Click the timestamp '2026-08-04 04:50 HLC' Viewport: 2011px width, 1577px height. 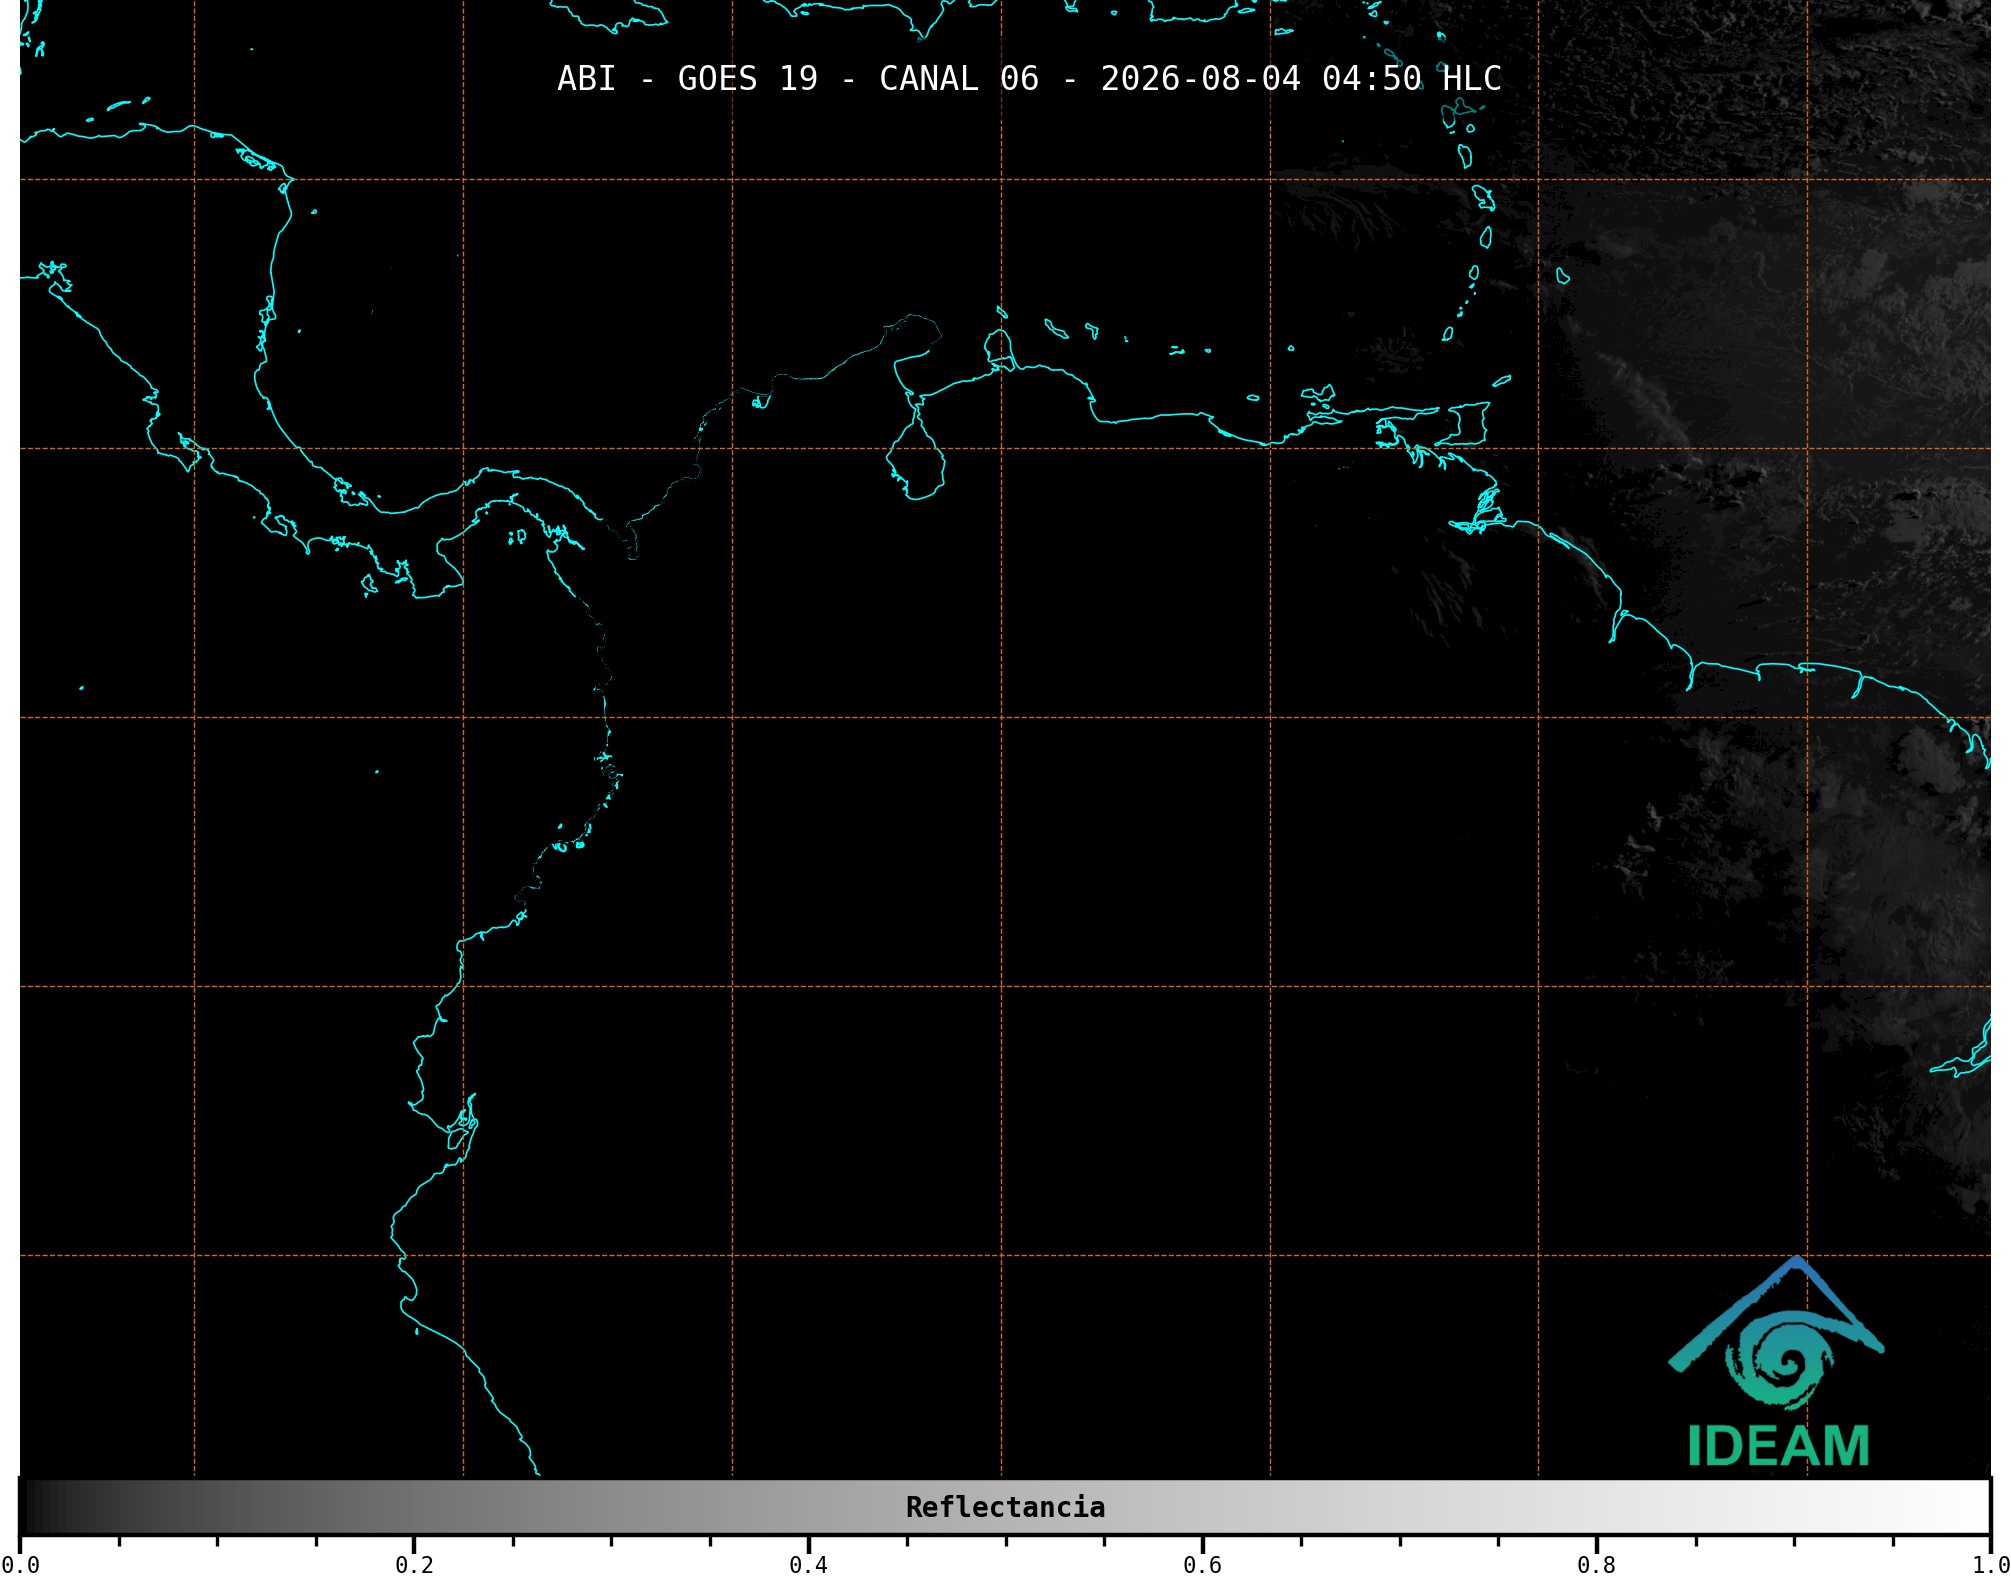[x=1301, y=79]
